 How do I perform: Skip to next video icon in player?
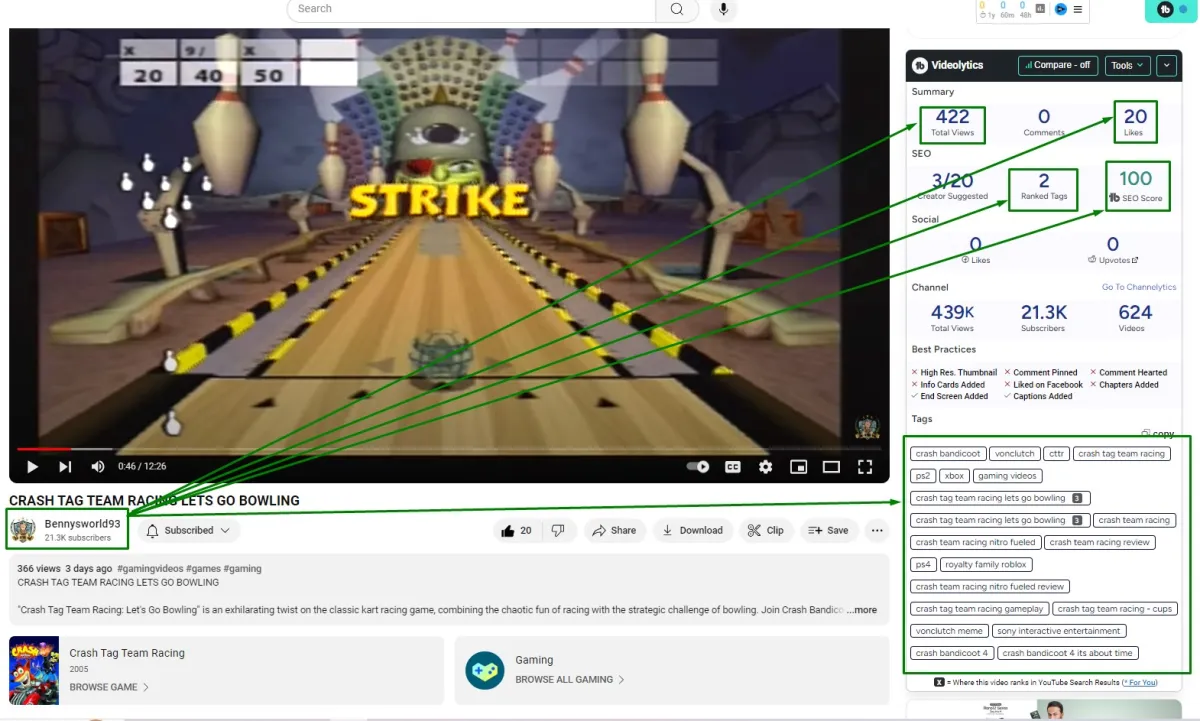pos(65,466)
